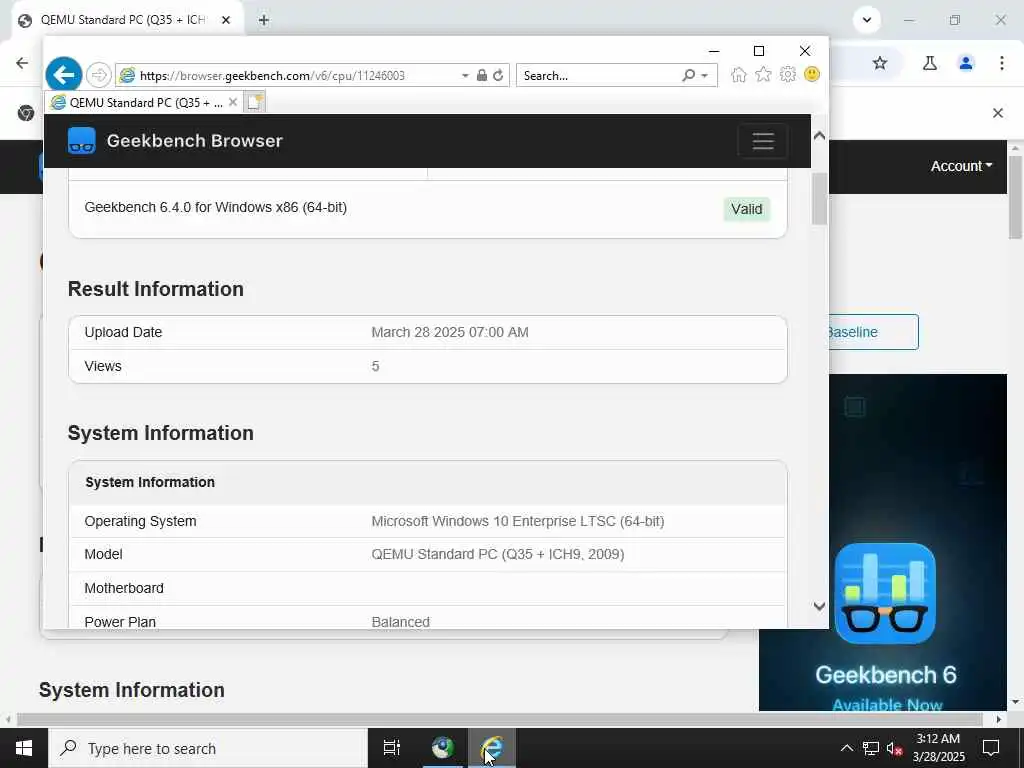Open search provider dropdown arrow
1024x768 pixels.
[705, 76]
